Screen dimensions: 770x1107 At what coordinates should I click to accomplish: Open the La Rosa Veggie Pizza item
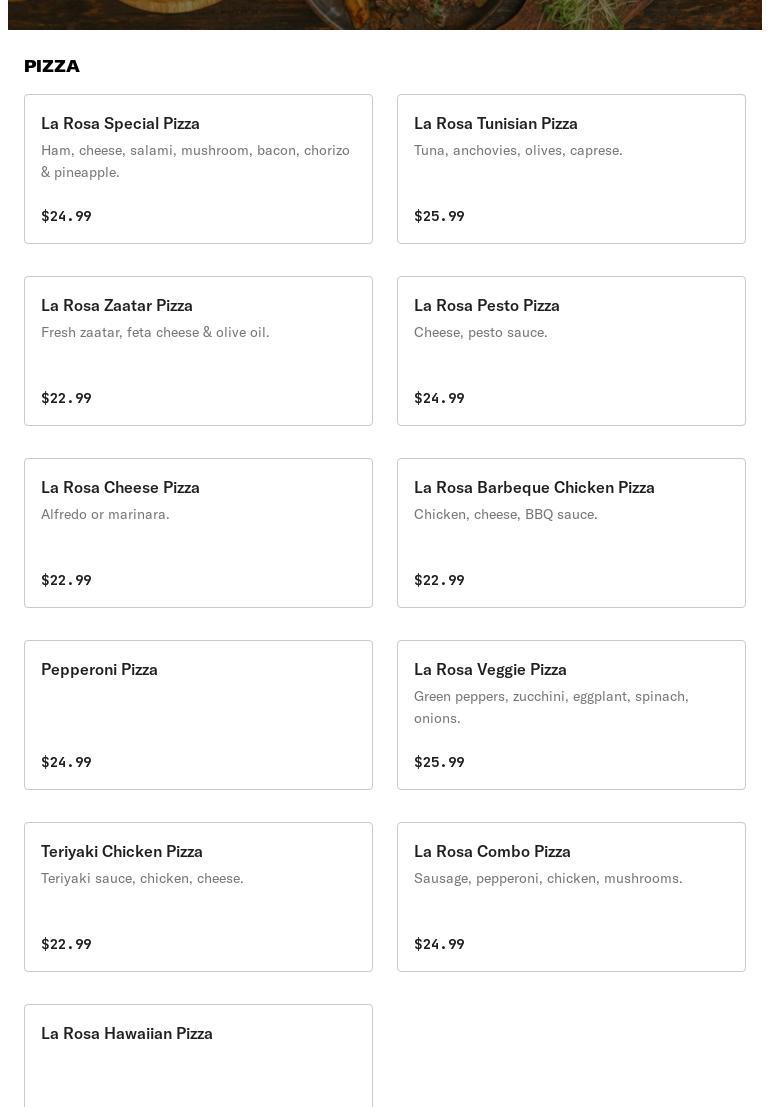tap(571, 715)
